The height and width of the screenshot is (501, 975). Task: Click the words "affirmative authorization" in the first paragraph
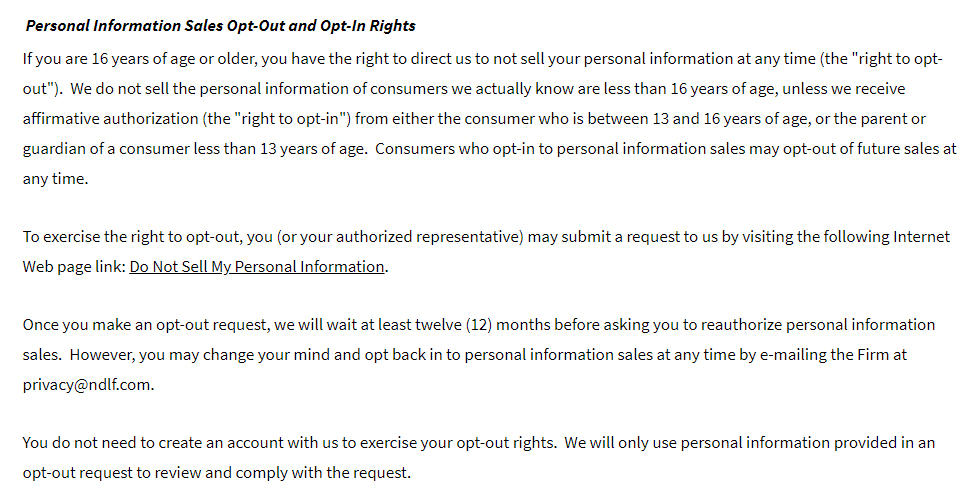tap(111, 119)
